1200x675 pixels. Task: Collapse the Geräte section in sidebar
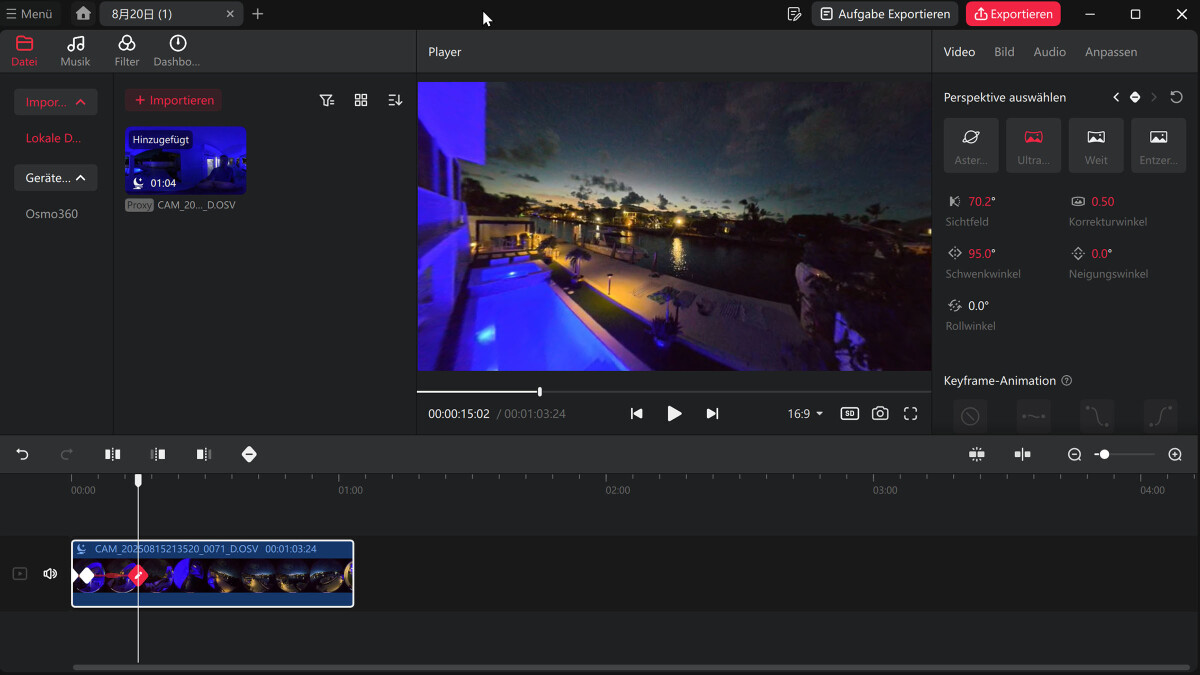pos(56,178)
